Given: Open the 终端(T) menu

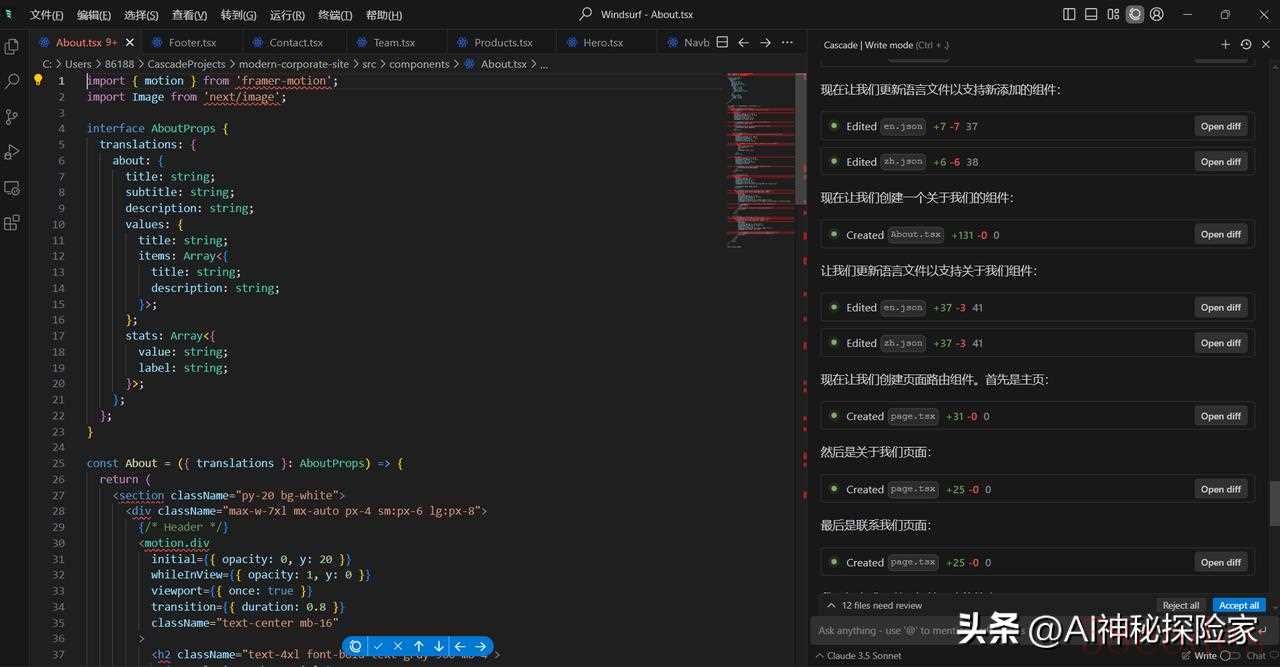Looking at the screenshot, I should [335, 15].
